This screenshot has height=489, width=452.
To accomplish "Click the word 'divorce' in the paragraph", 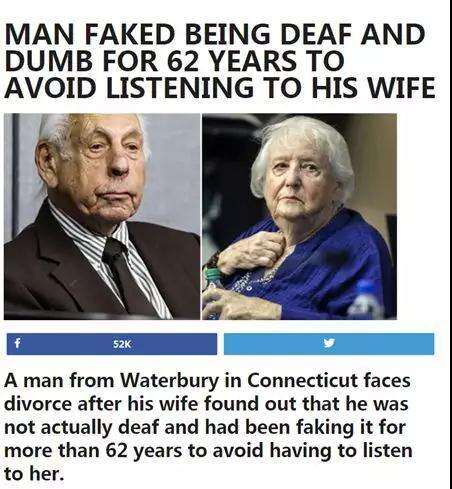I will point(38,404).
